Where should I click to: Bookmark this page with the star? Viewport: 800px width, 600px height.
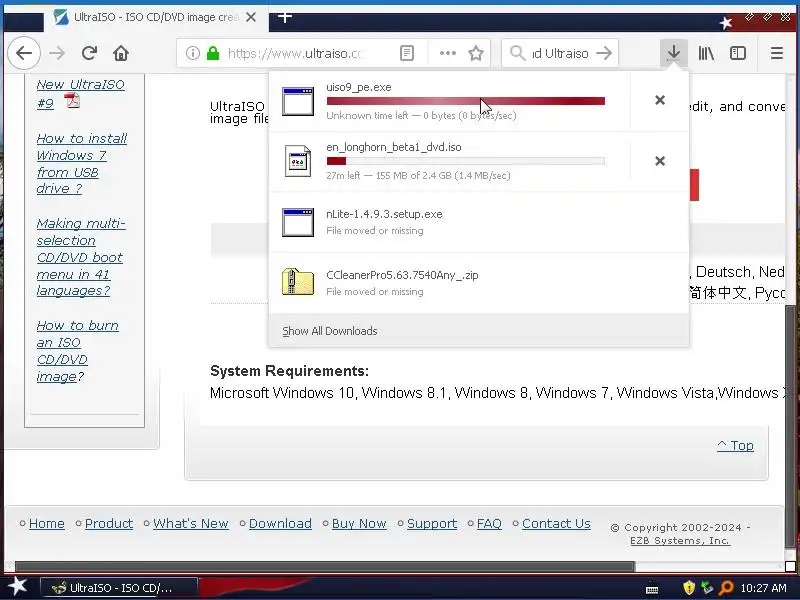[x=476, y=53]
